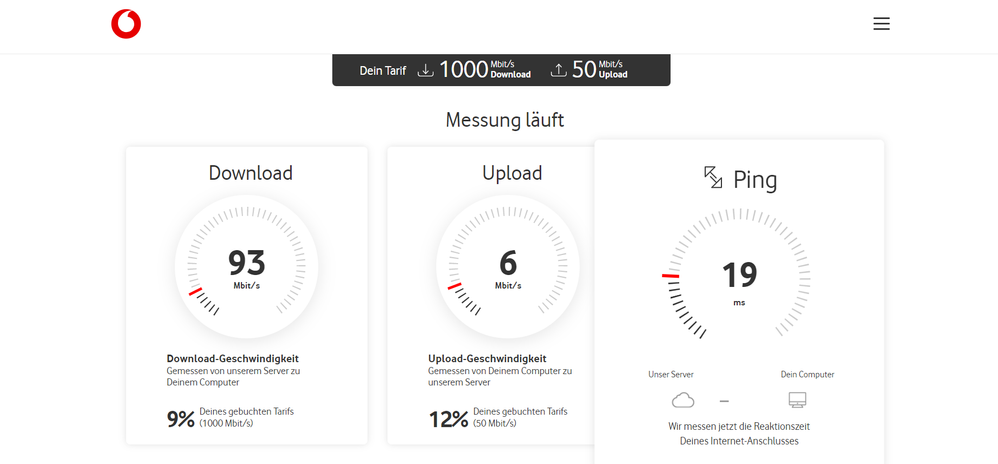Click the upload arrow icon in tariff bar
The image size is (998, 464).
click(x=559, y=70)
